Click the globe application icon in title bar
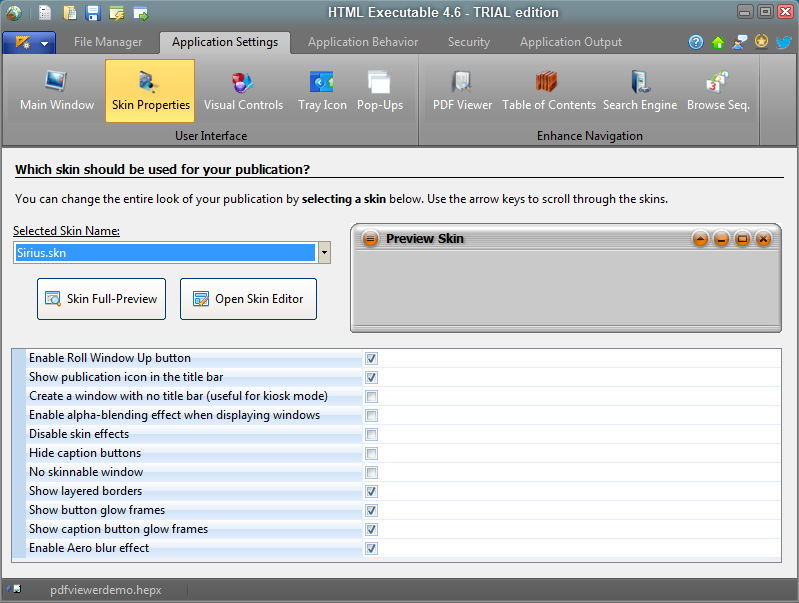This screenshot has width=799, height=603. (x=14, y=12)
